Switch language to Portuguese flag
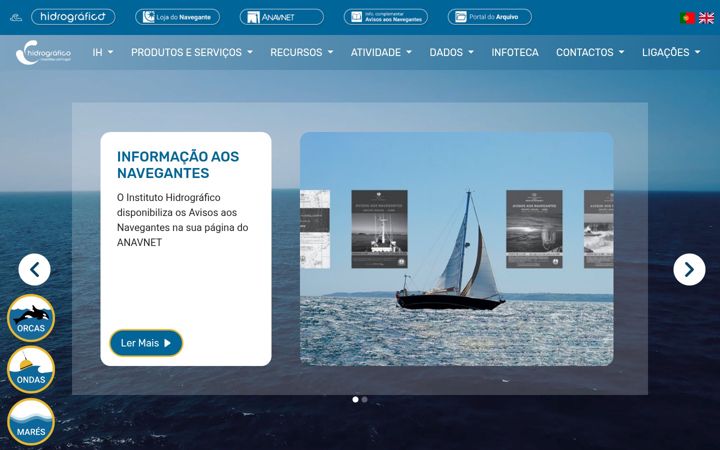 pos(687,18)
